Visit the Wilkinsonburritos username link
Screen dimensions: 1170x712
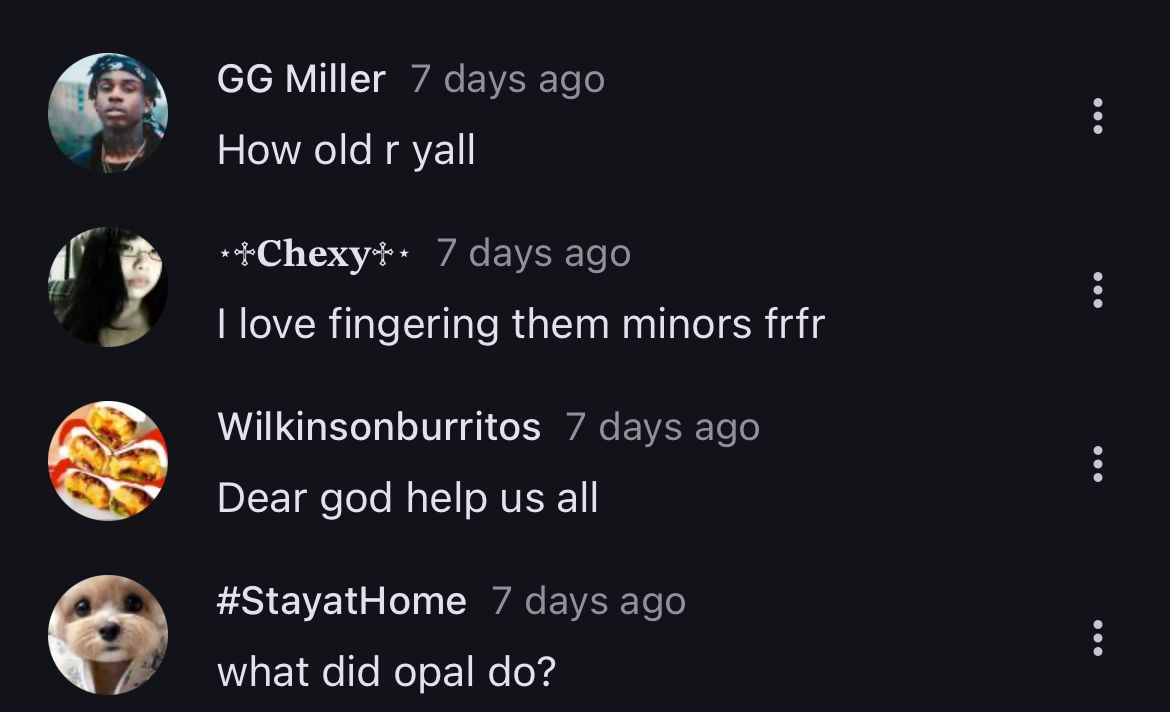[379, 427]
